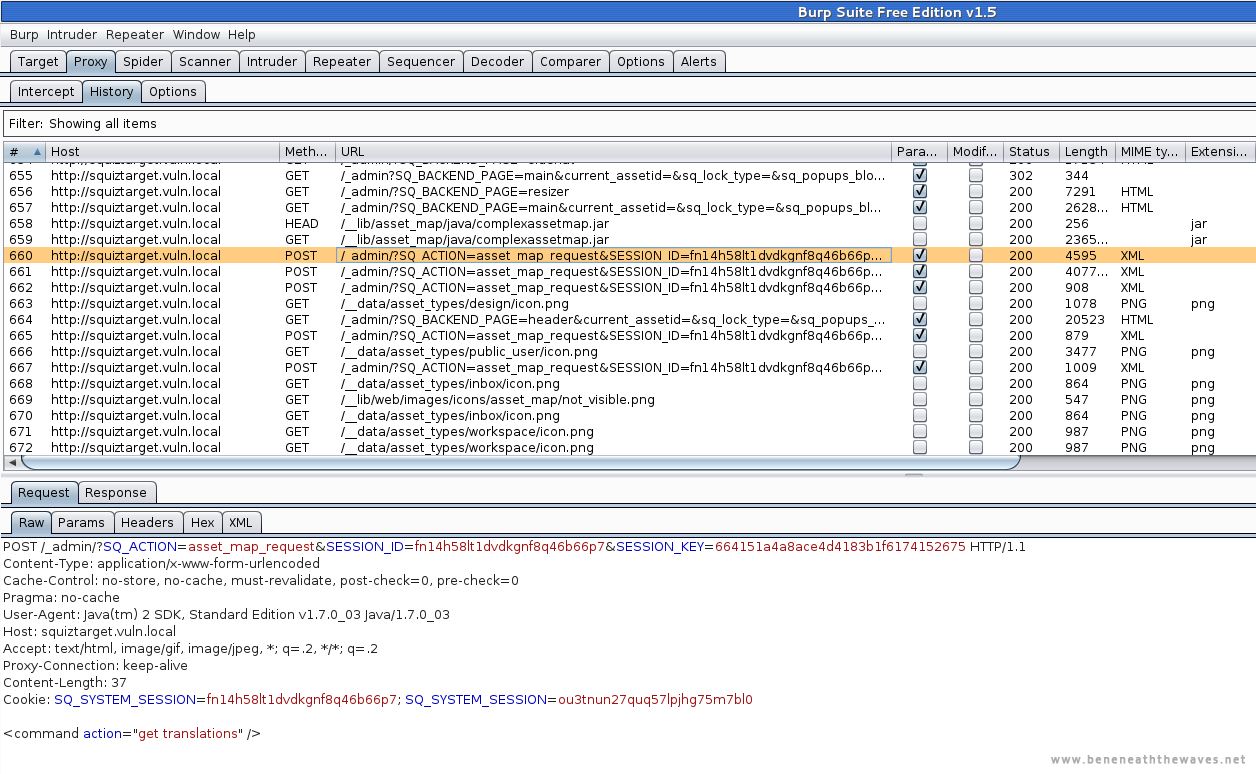
Task: Open the main Options tab beside Alerts
Action: tap(641, 61)
